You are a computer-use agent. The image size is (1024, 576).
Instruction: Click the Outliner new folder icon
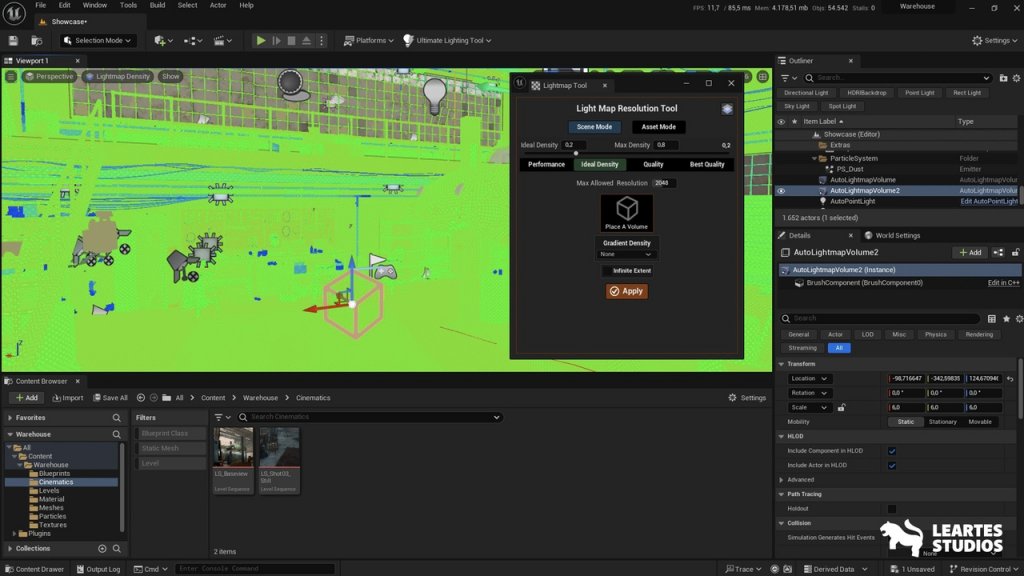1003,78
